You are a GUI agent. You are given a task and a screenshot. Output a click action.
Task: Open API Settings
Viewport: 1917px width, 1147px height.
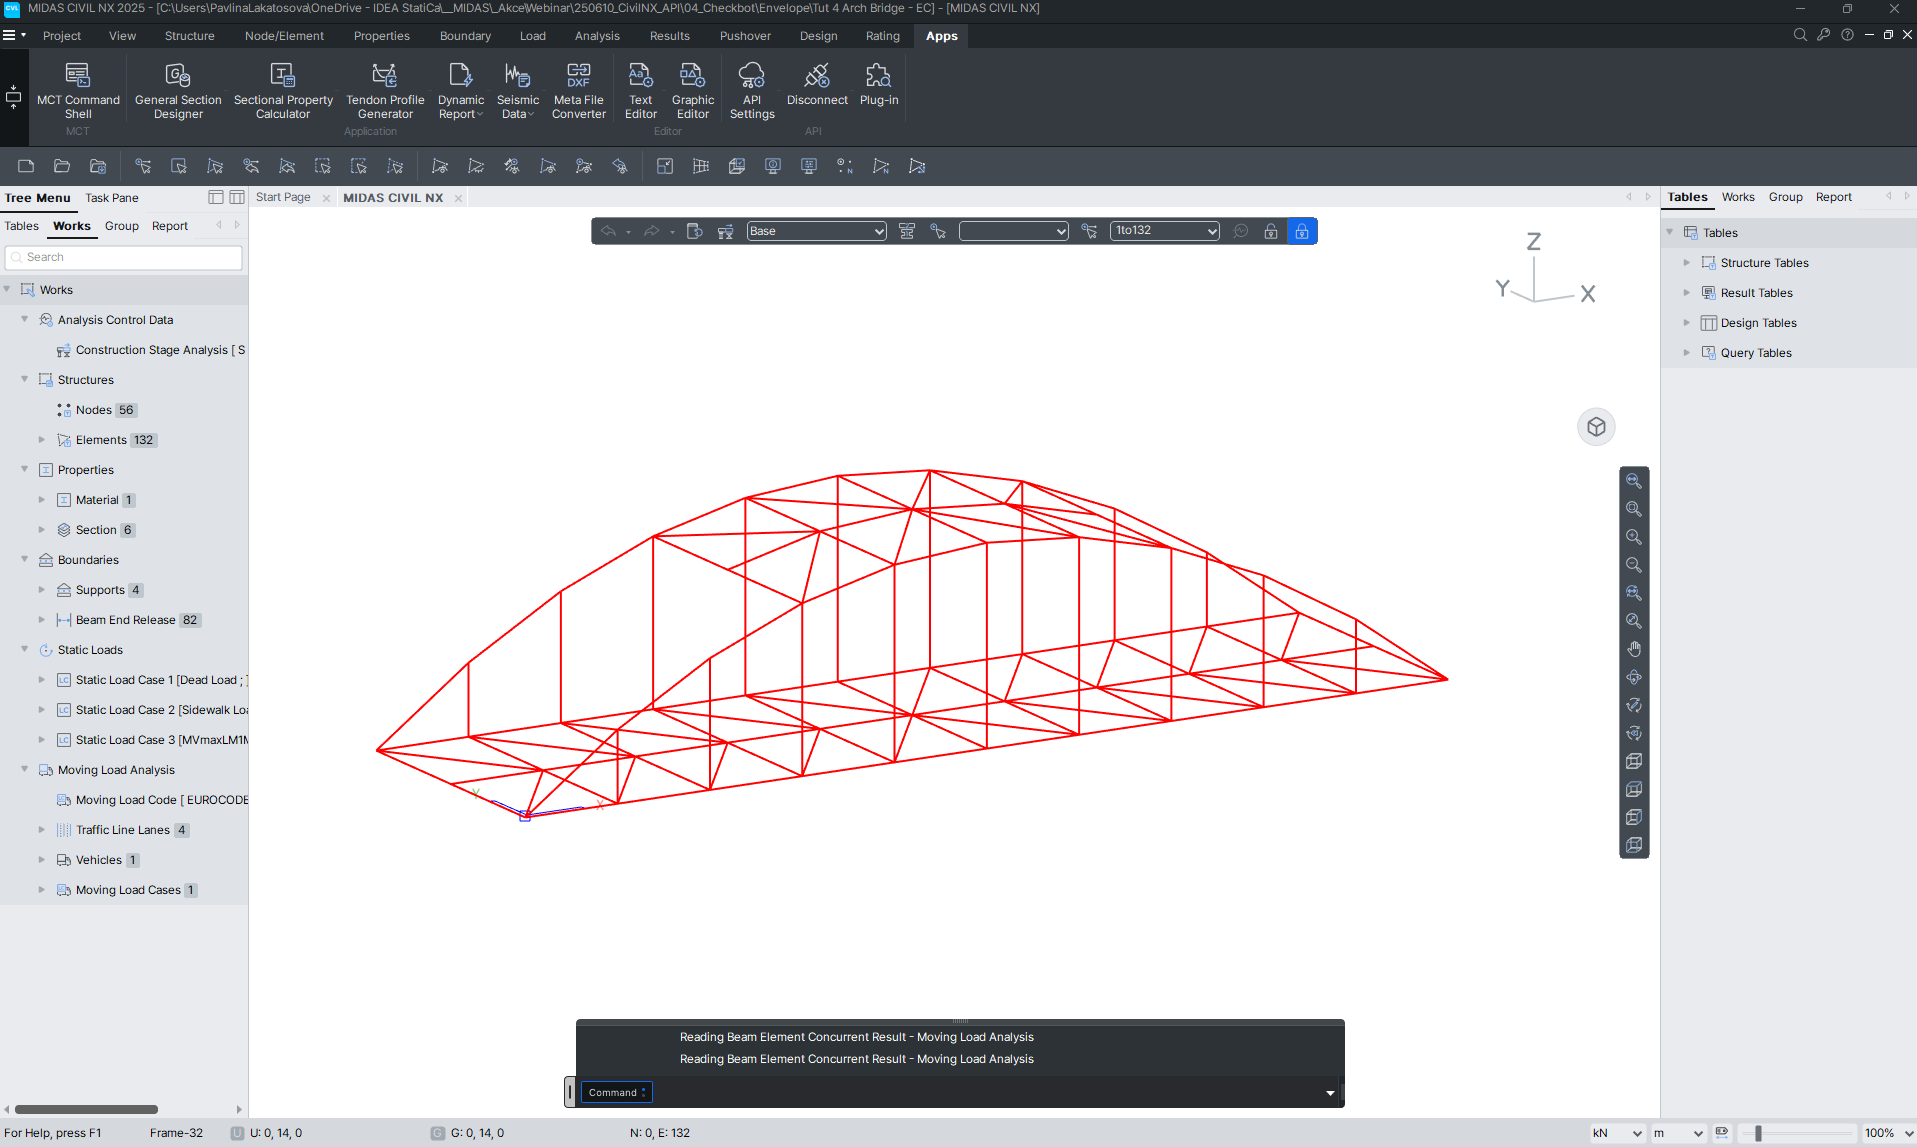752,90
